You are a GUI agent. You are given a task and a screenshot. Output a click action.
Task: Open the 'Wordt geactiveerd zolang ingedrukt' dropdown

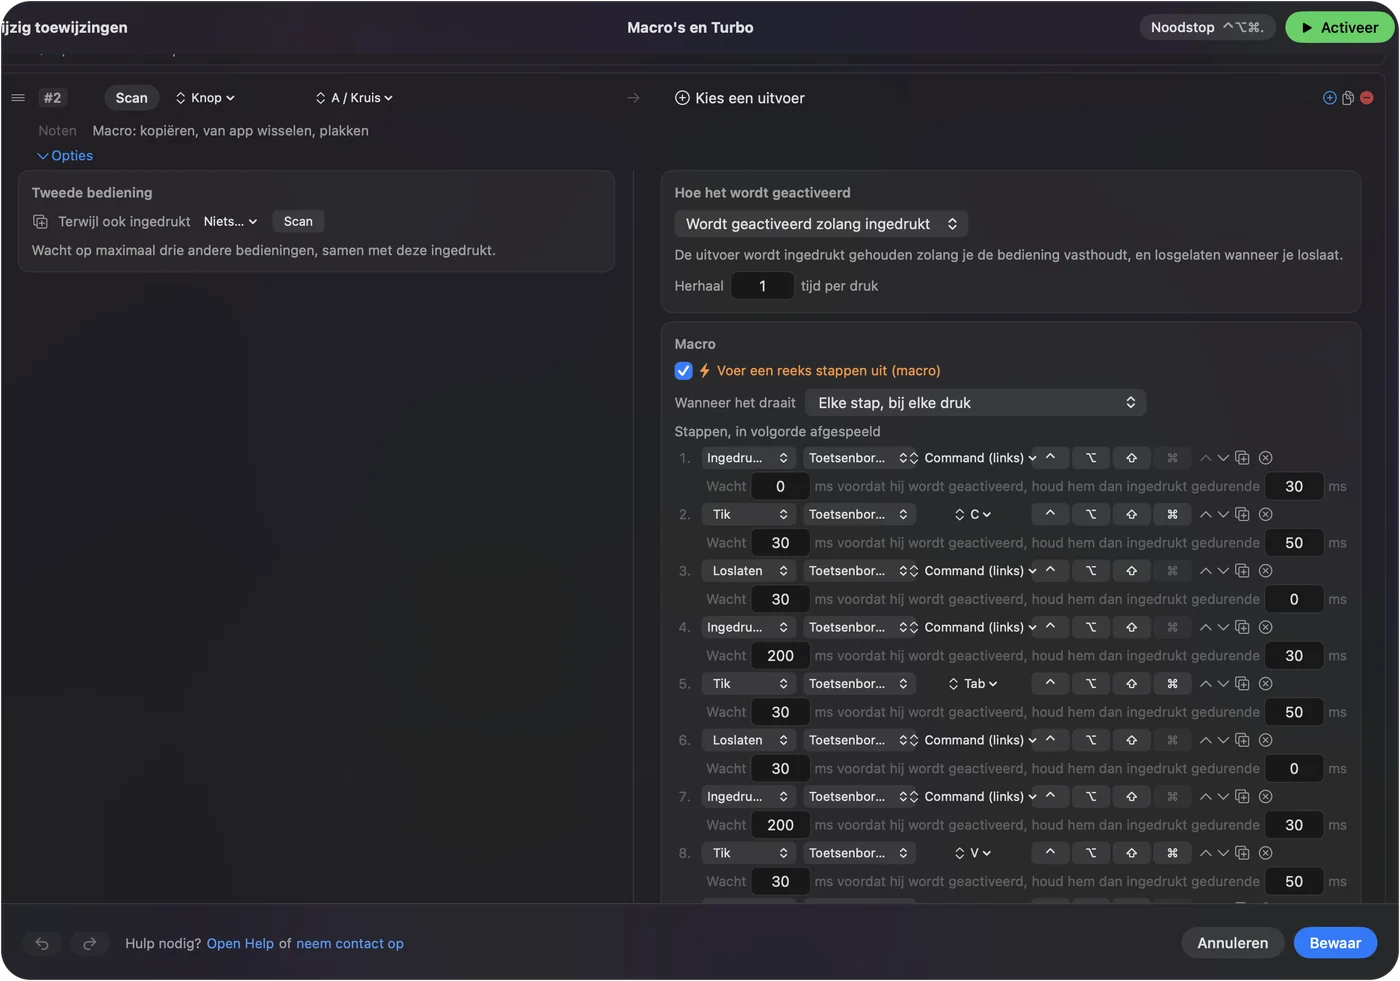pyautogui.click(x=821, y=224)
